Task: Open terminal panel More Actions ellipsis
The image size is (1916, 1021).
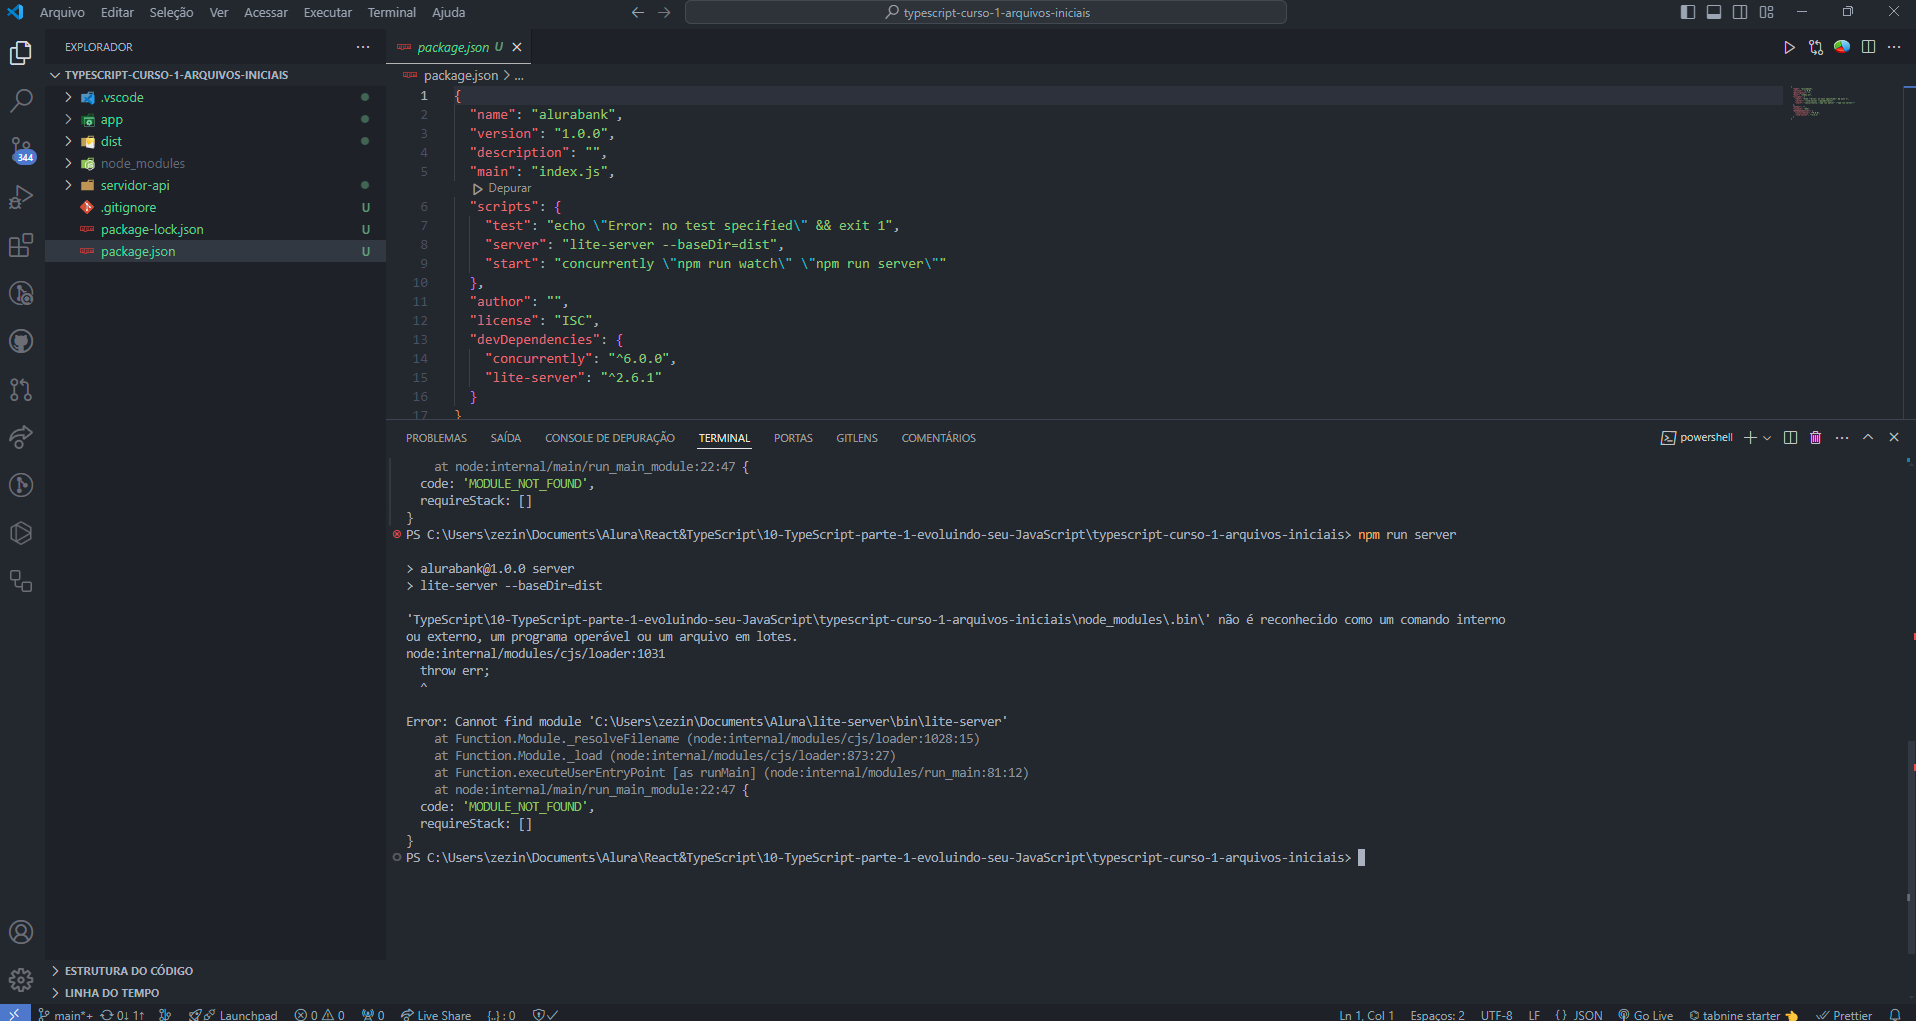Action: [1842, 437]
